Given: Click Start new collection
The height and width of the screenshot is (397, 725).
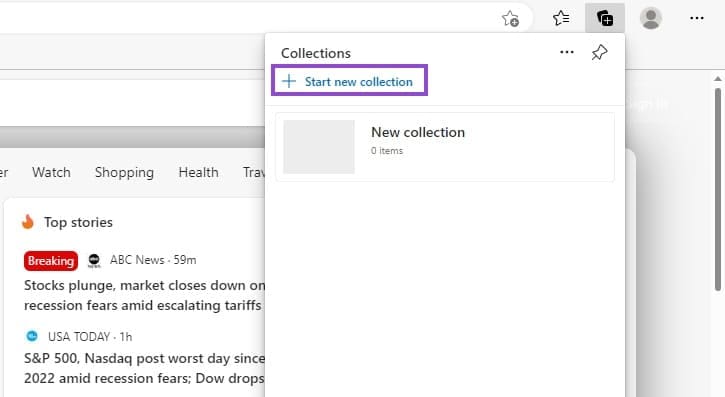Looking at the screenshot, I should (x=349, y=81).
